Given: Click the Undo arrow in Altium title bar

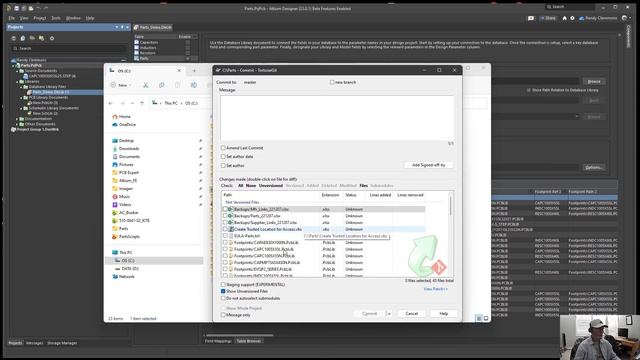Looking at the screenshot, I should (38, 8).
